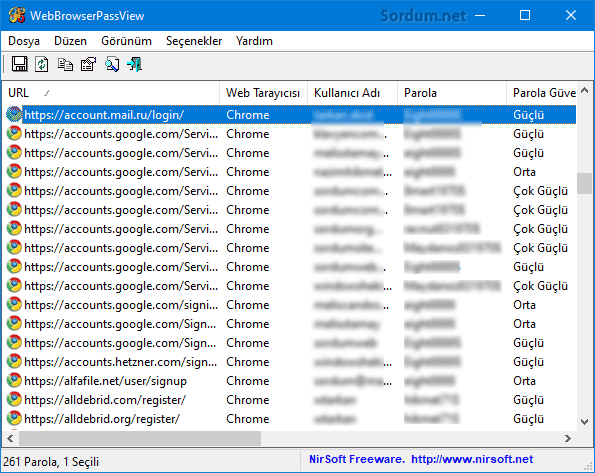Sort by Parola Güve column header
This screenshot has width=595, height=473.
coord(541,93)
